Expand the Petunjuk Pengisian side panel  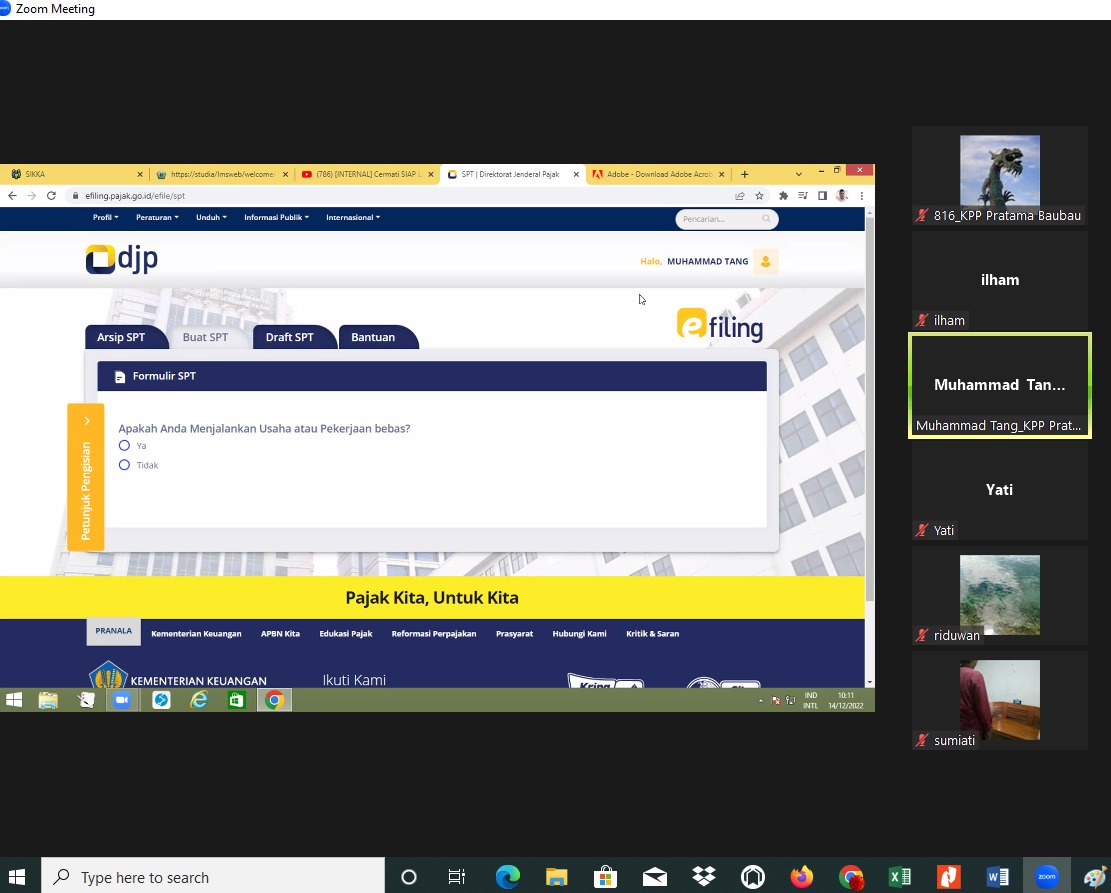click(x=86, y=477)
